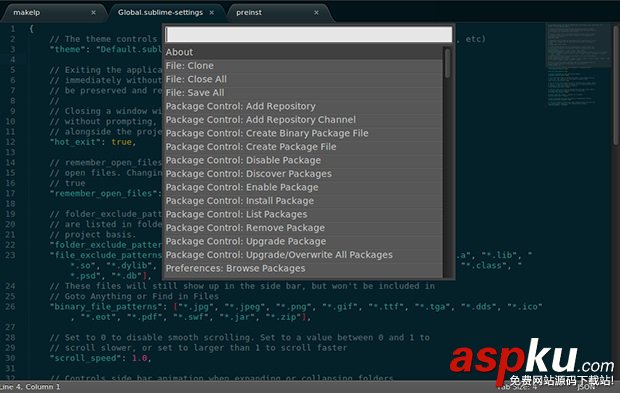620x393 pixels.
Task: Close the Global.sublime-settings tab
Action: pos(212,13)
